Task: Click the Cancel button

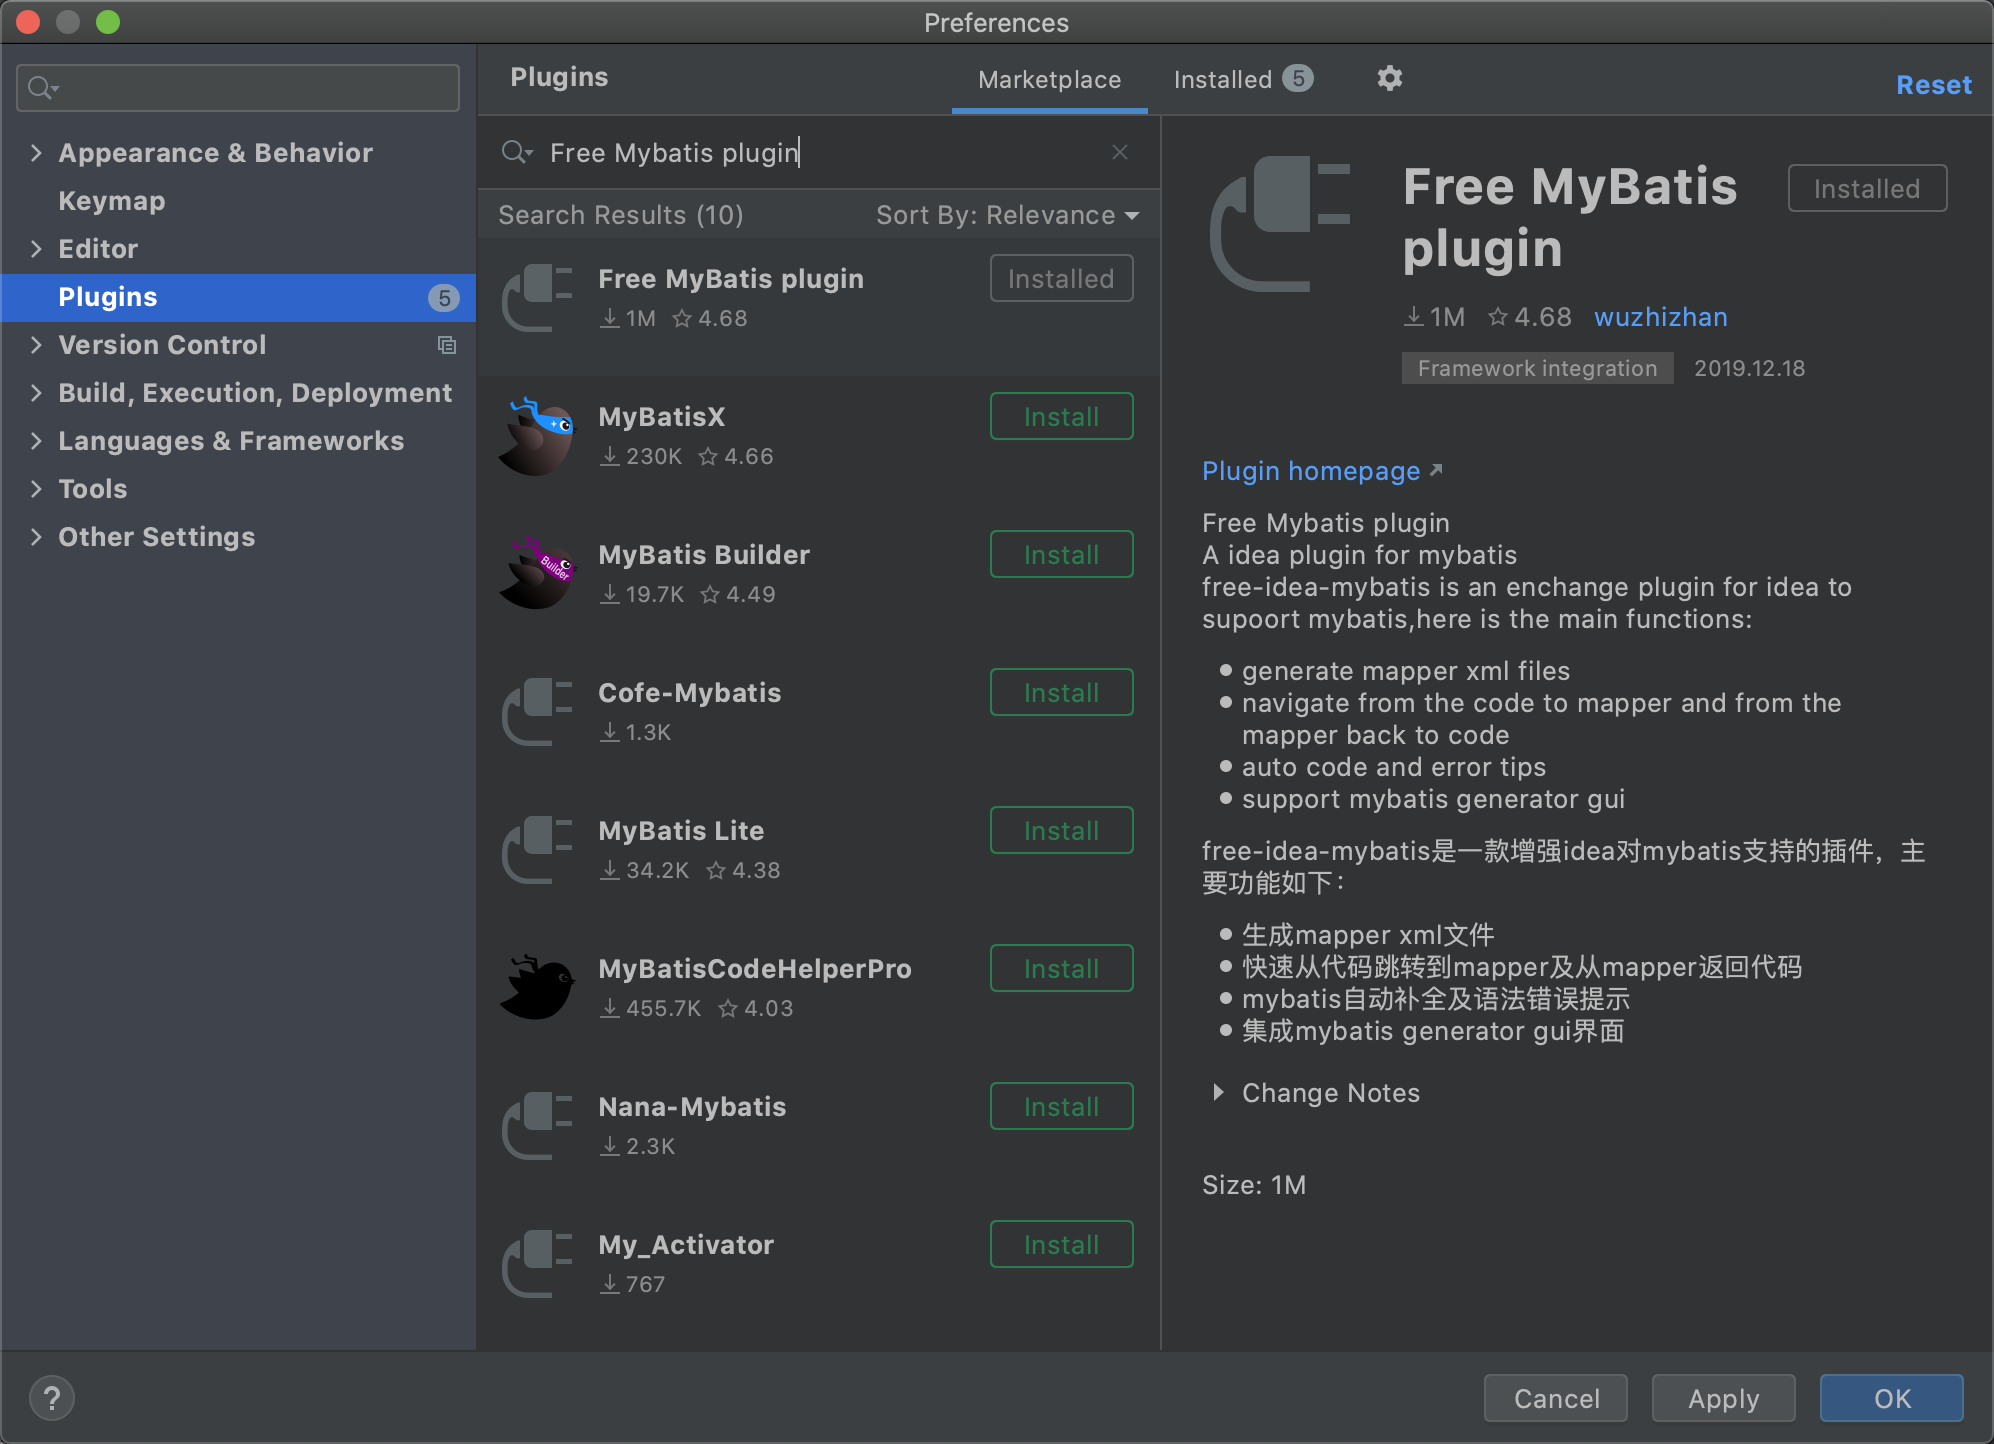Action: pyautogui.click(x=1556, y=1398)
